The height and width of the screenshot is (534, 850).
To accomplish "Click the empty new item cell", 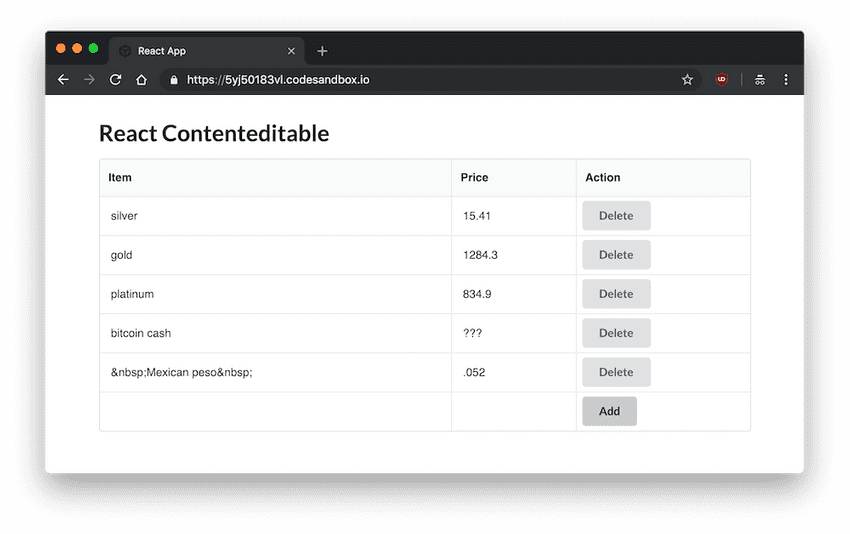I will tap(275, 411).
